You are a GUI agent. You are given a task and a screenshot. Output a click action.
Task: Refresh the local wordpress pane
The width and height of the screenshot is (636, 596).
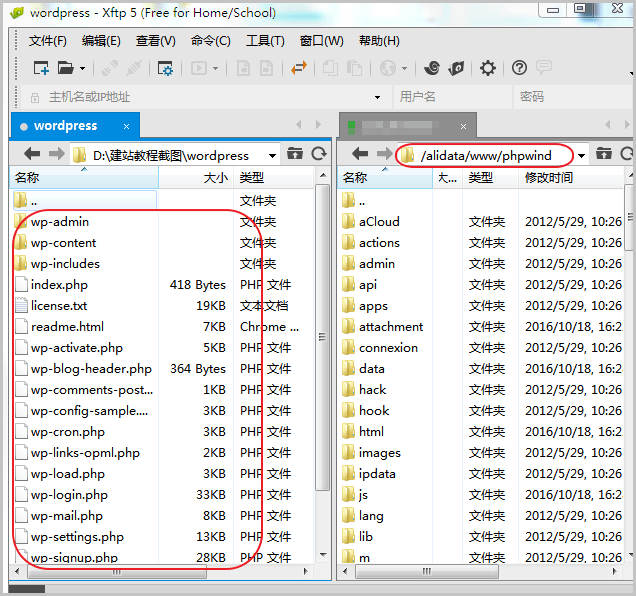[319, 154]
